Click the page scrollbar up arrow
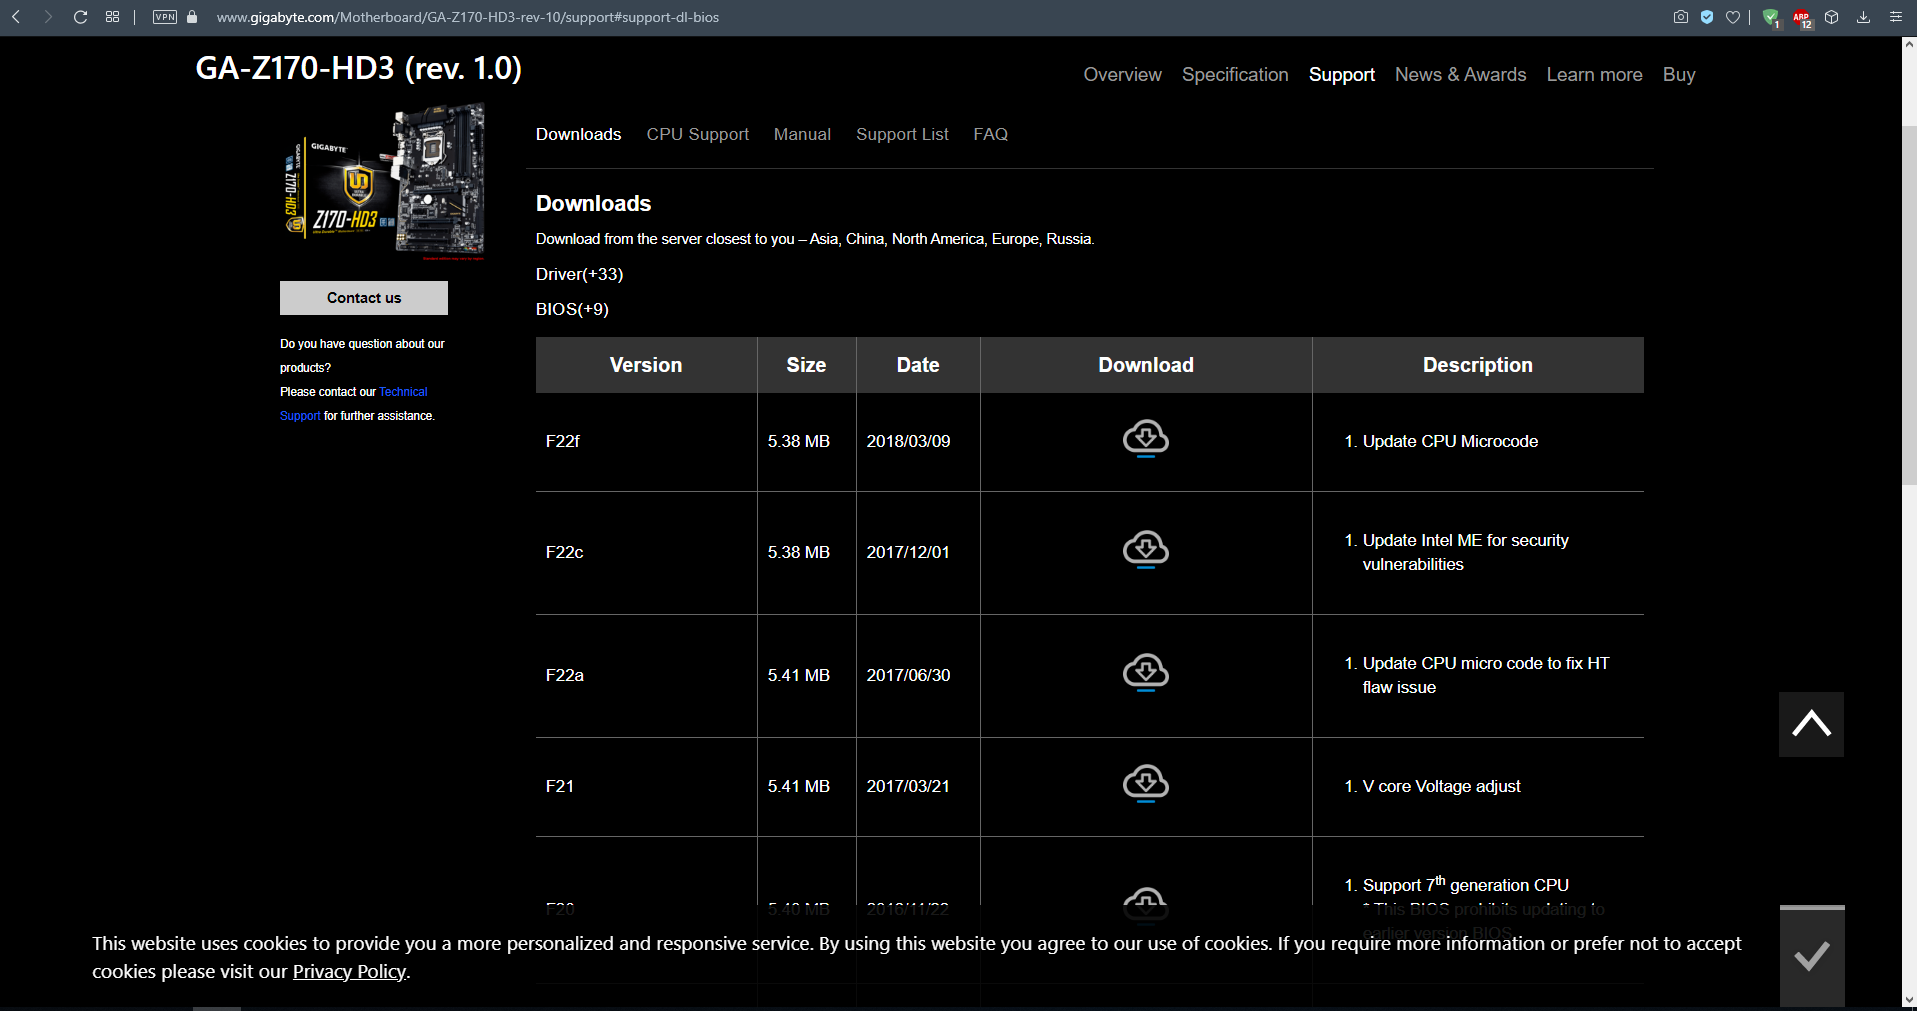Image resolution: width=1917 pixels, height=1011 pixels. (1909, 44)
